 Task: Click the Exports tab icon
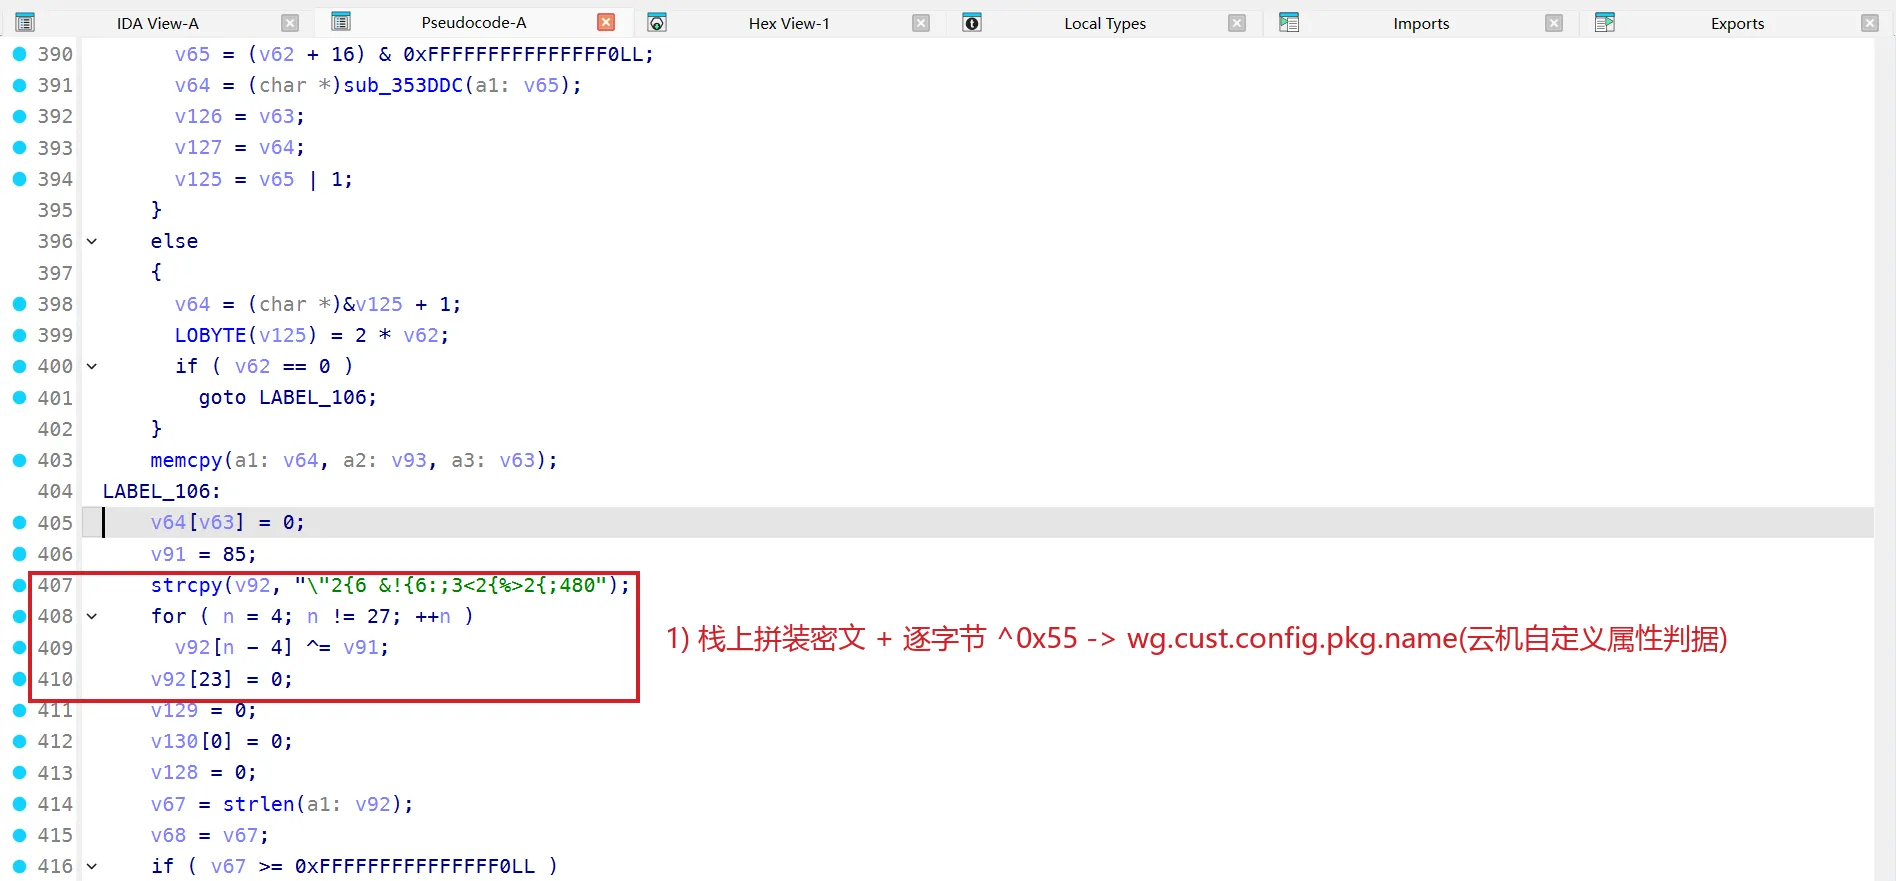[1605, 22]
